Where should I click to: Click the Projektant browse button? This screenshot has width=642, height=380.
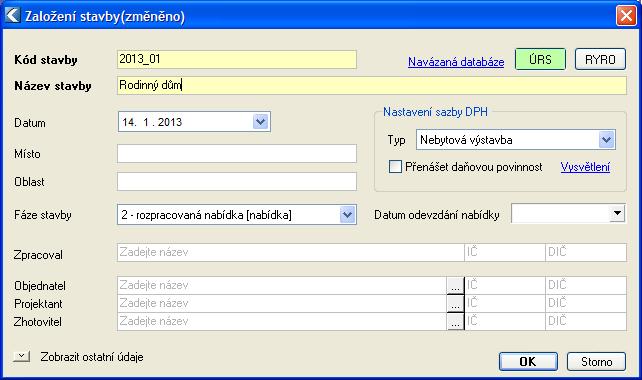455,303
